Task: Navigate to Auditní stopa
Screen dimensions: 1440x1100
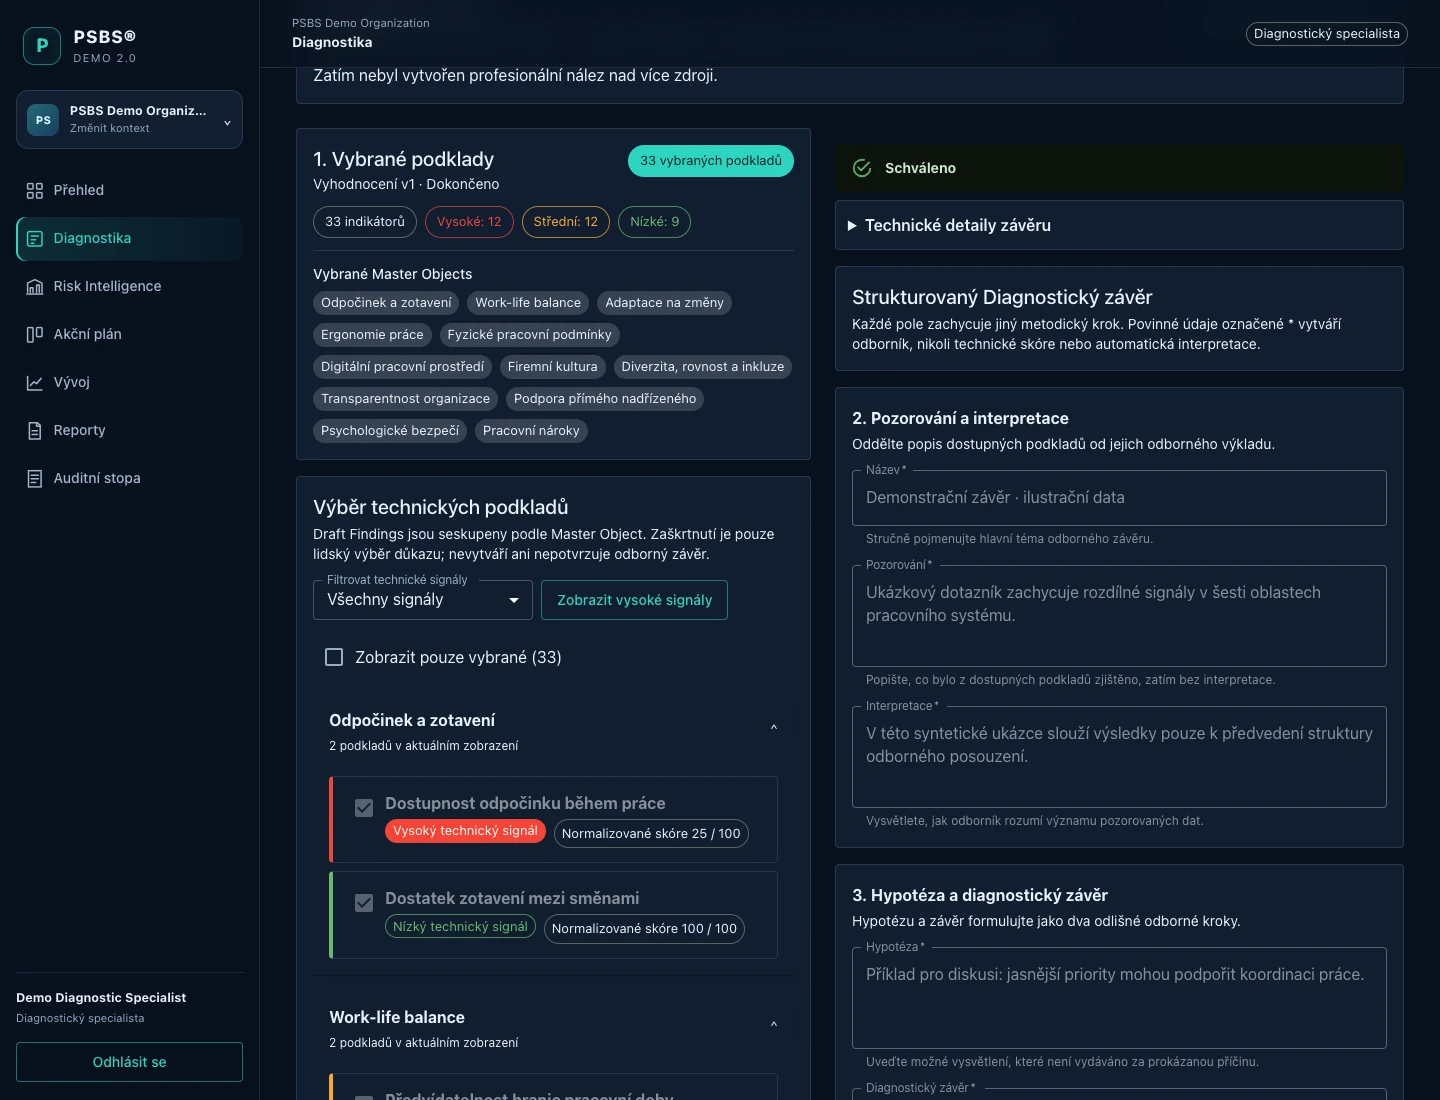Action: pyautogui.click(x=130, y=478)
